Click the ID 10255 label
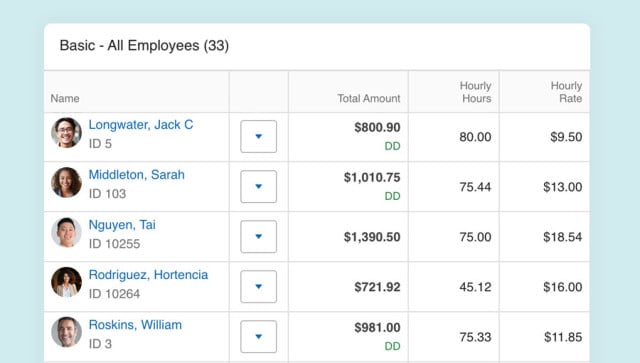640x363 pixels. [x=114, y=244]
